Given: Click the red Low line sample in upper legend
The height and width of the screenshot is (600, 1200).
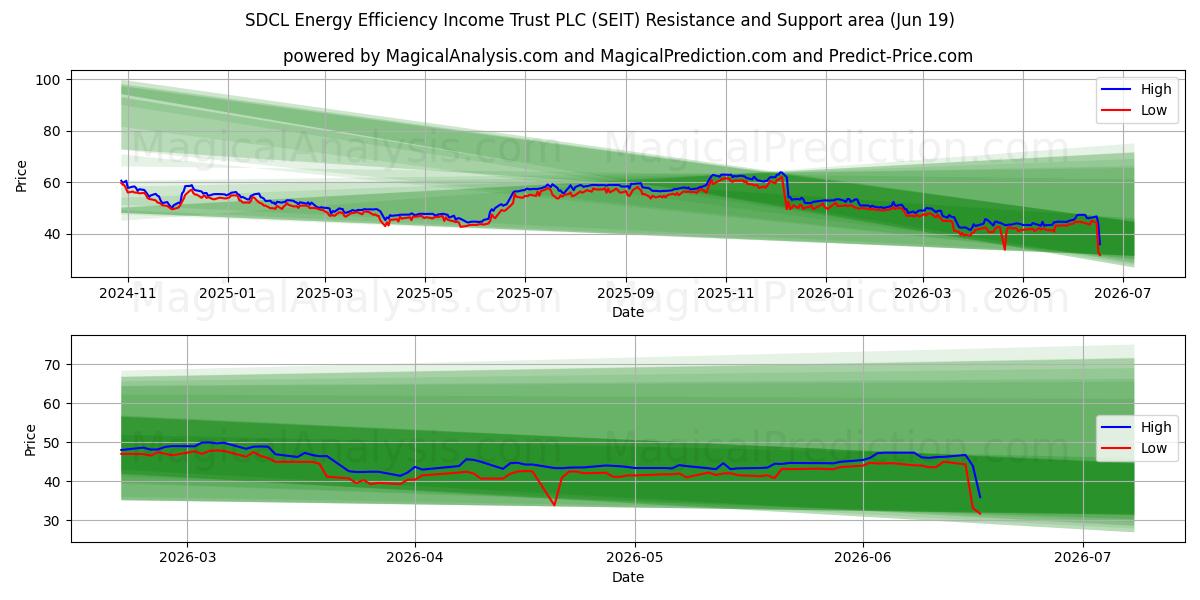Looking at the screenshot, I should click(x=1117, y=111).
